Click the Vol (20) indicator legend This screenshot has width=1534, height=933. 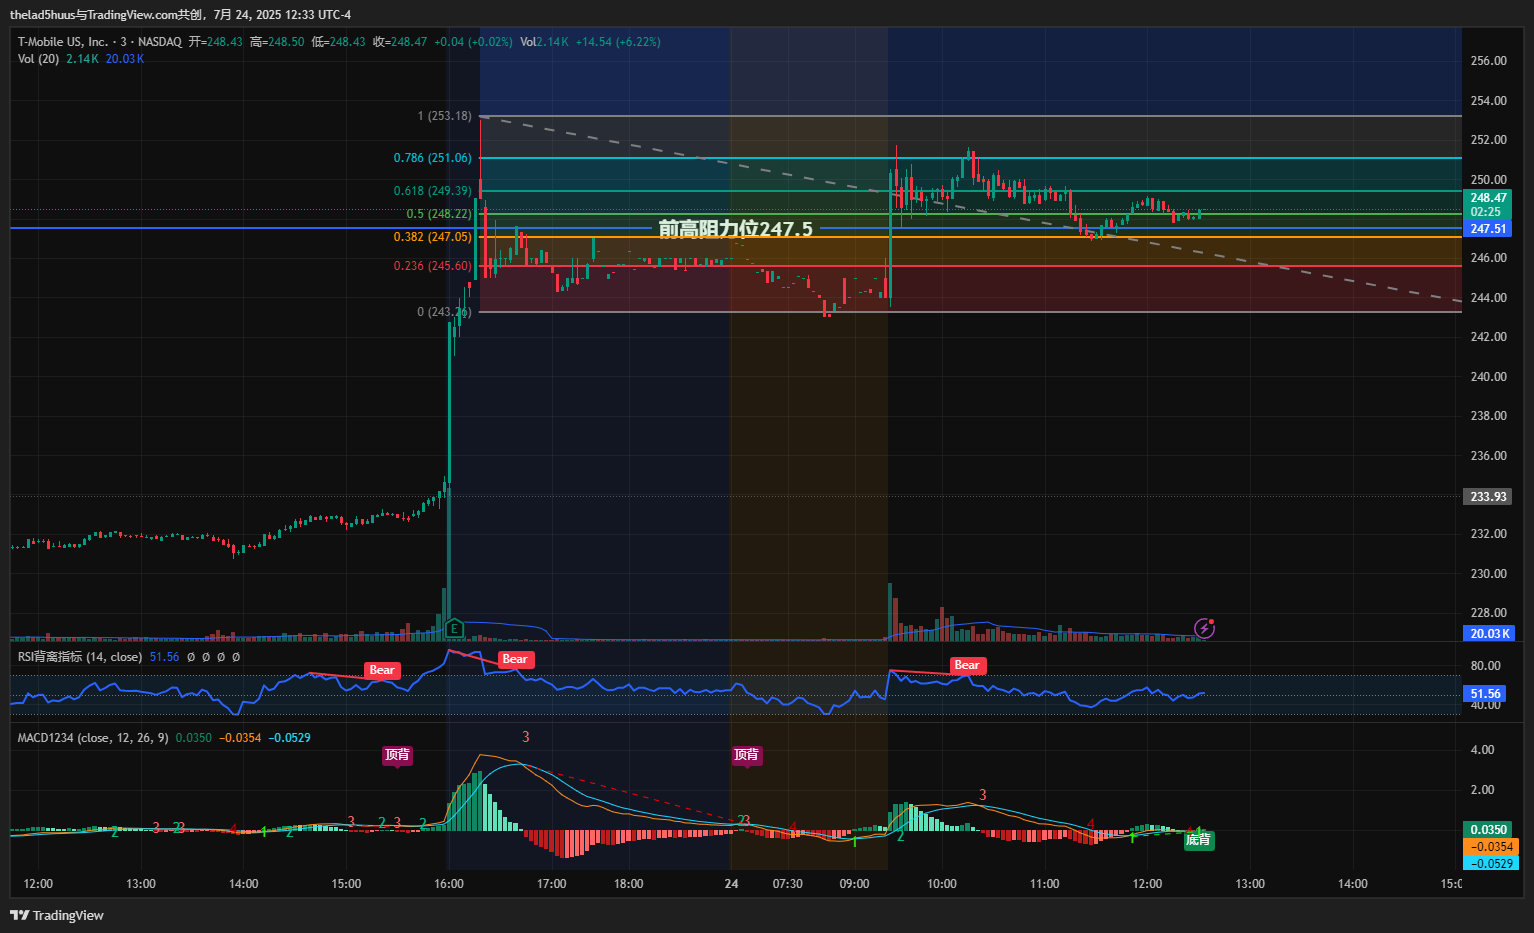[38, 59]
